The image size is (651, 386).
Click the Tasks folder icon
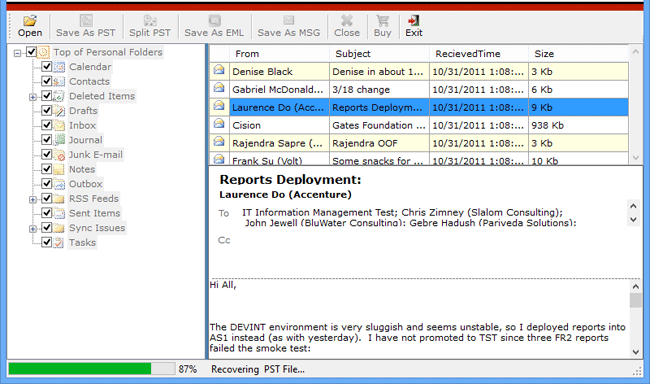tap(59, 242)
